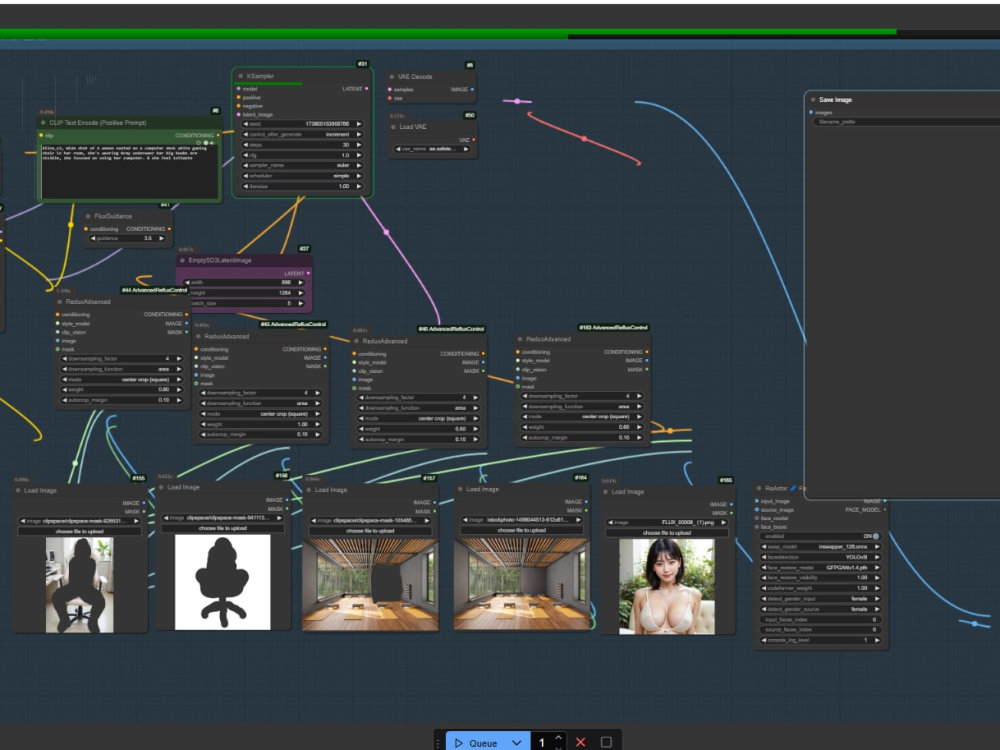This screenshot has width=1000, height=750.
Task: Decrease denoise with its left arrow
Action: [246, 186]
